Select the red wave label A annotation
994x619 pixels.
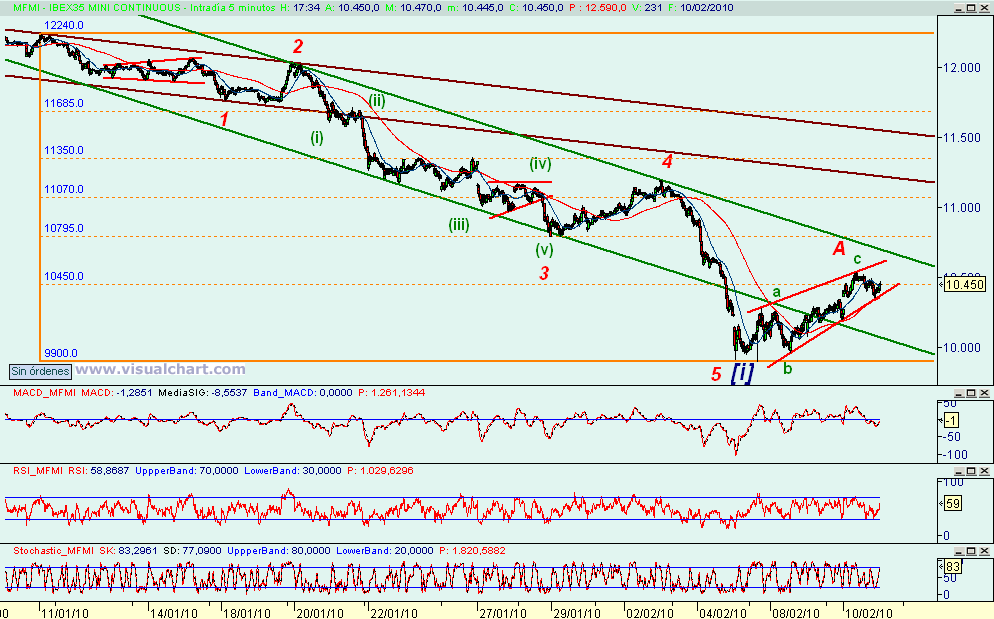[839, 246]
